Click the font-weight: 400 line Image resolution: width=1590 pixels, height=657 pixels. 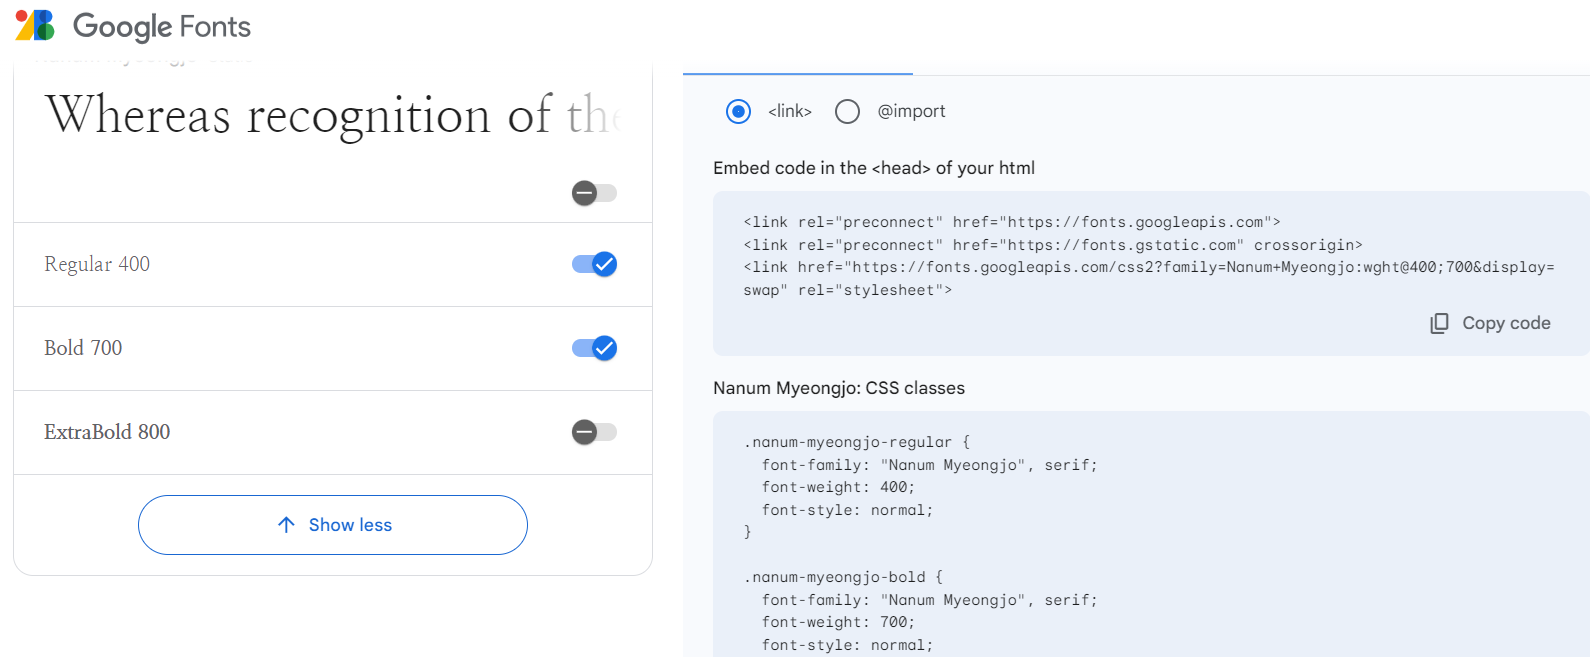coord(838,487)
